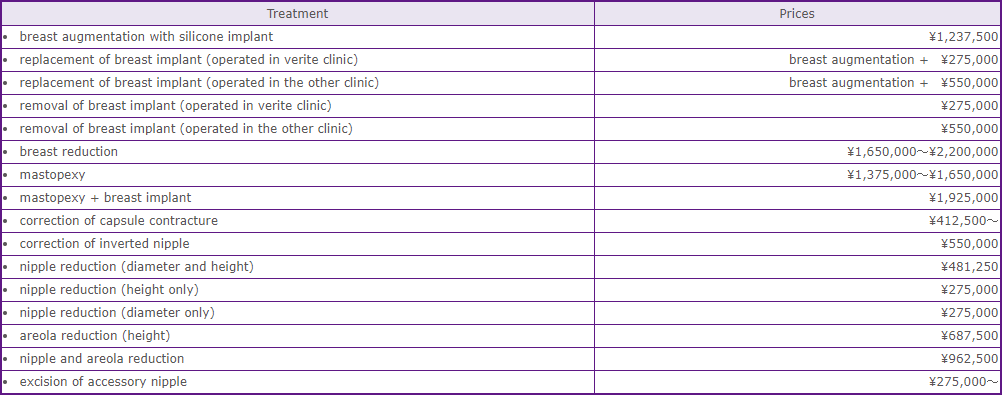
Task: Select the breast reduction treatment
Action: point(69,151)
